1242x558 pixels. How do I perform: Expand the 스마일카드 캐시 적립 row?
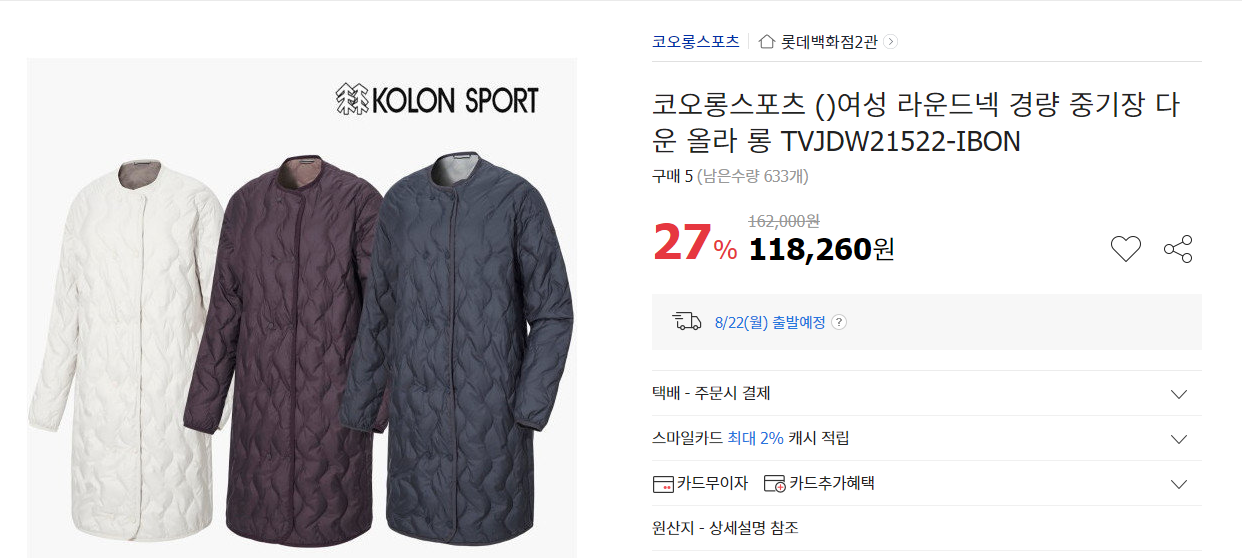click(926, 438)
